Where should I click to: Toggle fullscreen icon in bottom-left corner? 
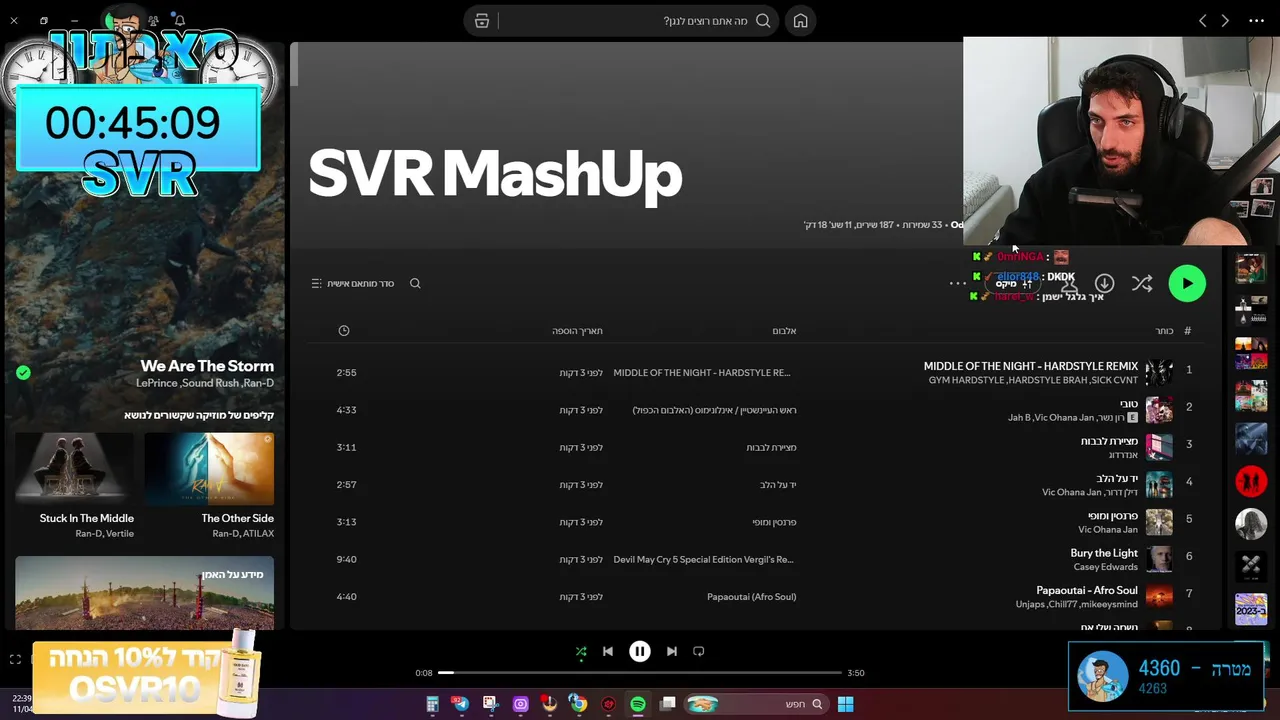[15, 659]
